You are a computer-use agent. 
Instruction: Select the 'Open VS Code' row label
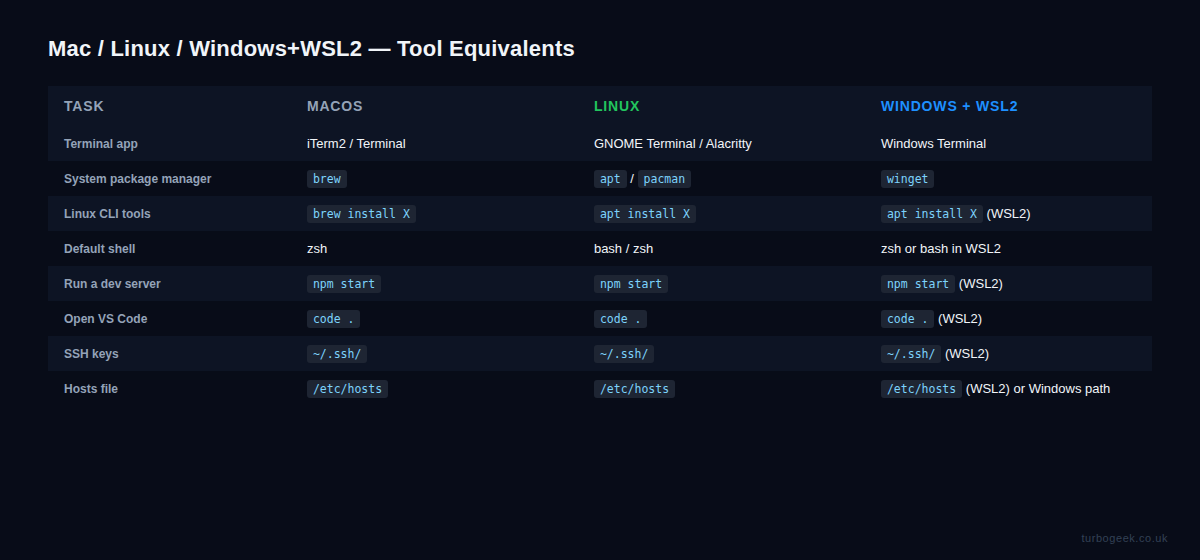pos(105,319)
